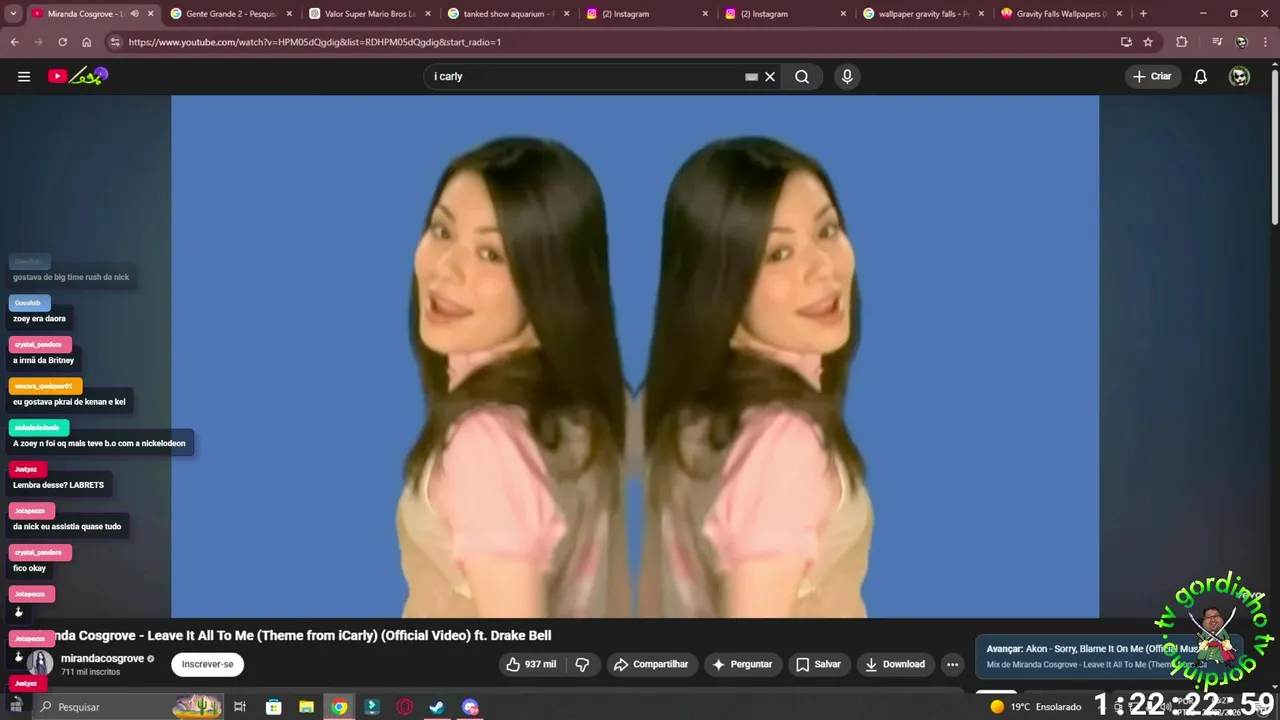Click the Compartilhar share button
1280x720 pixels.
[x=651, y=664]
